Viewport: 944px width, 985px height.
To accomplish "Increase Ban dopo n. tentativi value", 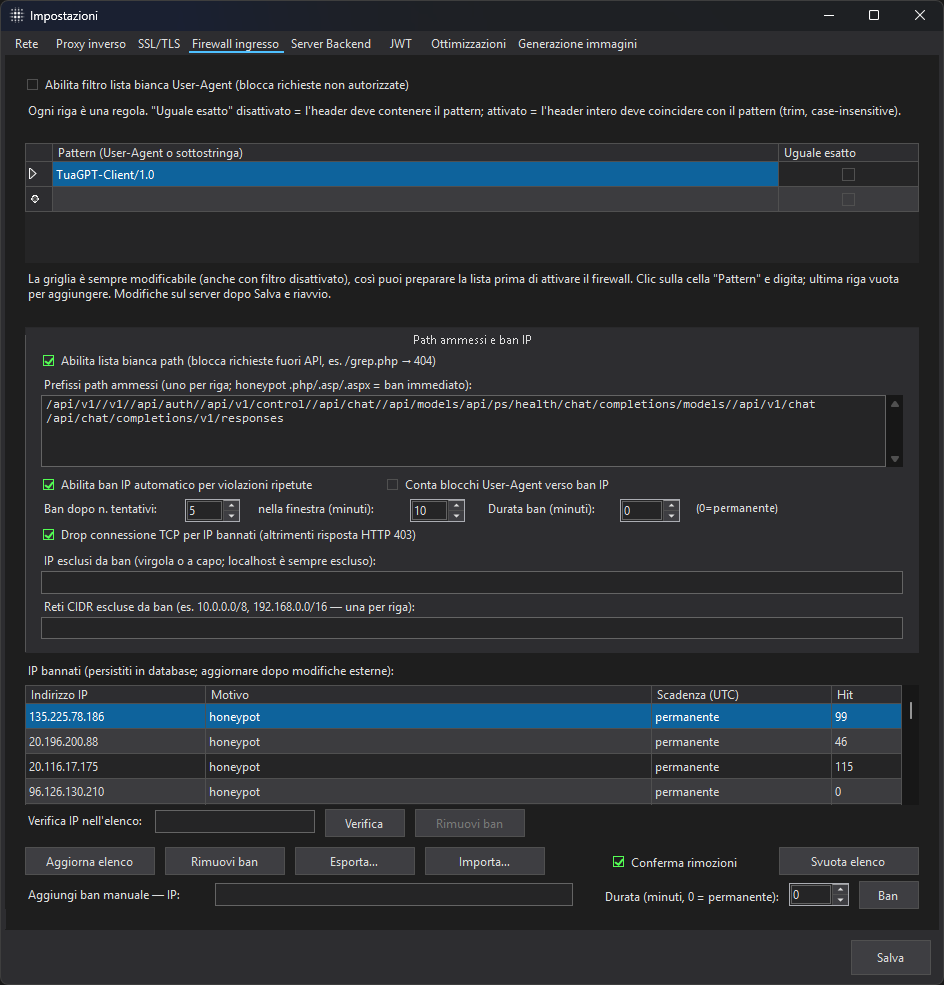I will coord(232,505).
